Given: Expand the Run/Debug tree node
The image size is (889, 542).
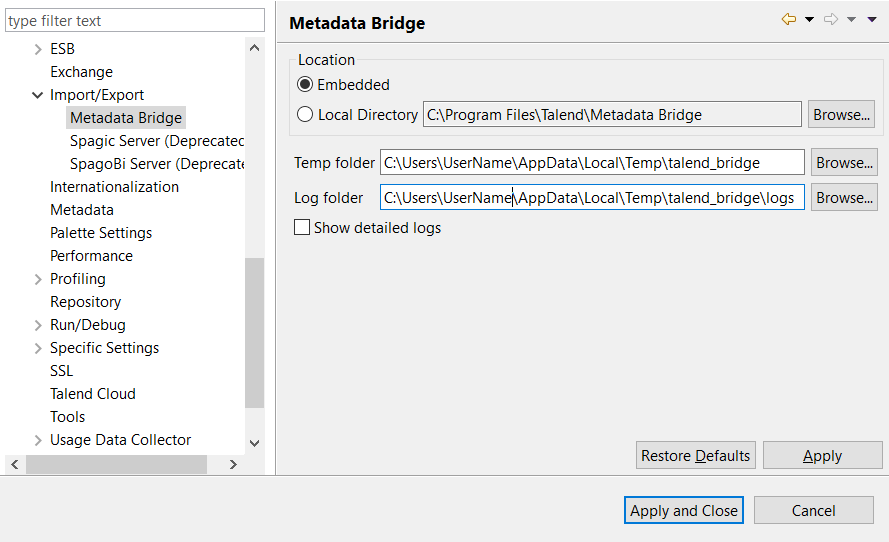Looking at the screenshot, I should tap(38, 325).
